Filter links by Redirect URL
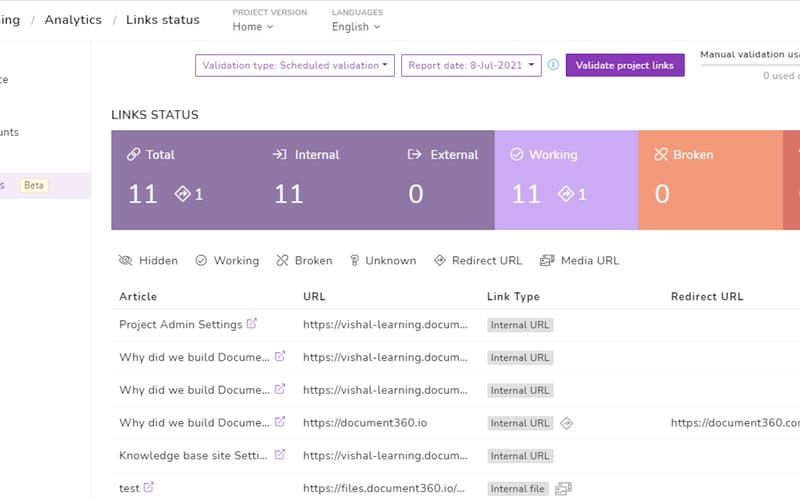Screen dimensions: 800x500 tap(478, 261)
